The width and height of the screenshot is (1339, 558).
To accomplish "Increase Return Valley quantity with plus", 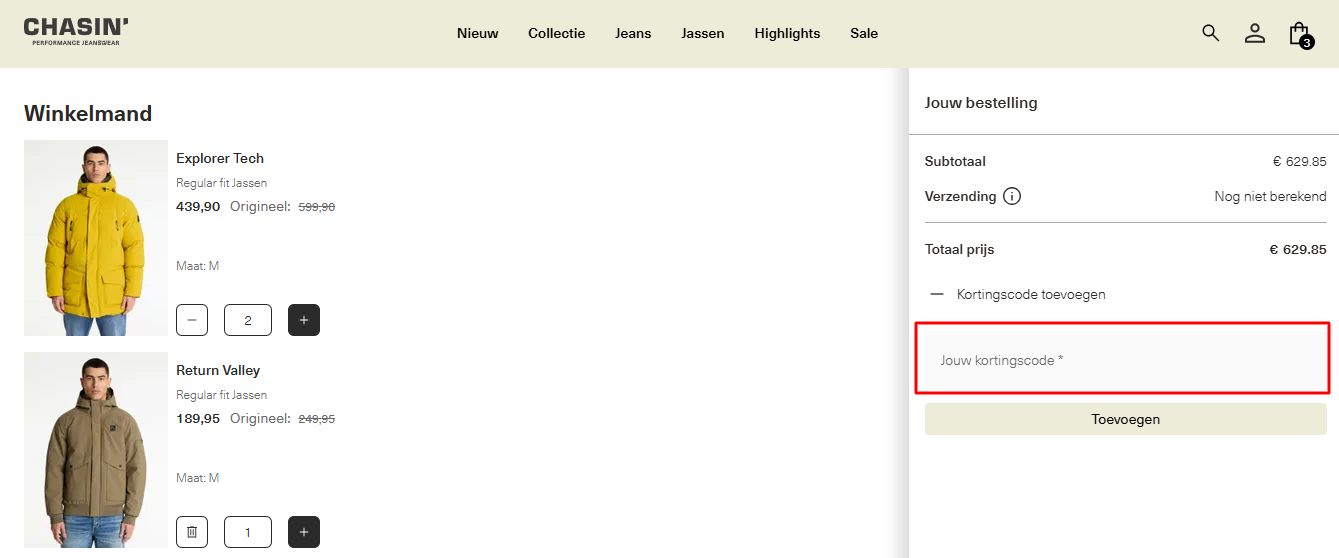I will (304, 532).
